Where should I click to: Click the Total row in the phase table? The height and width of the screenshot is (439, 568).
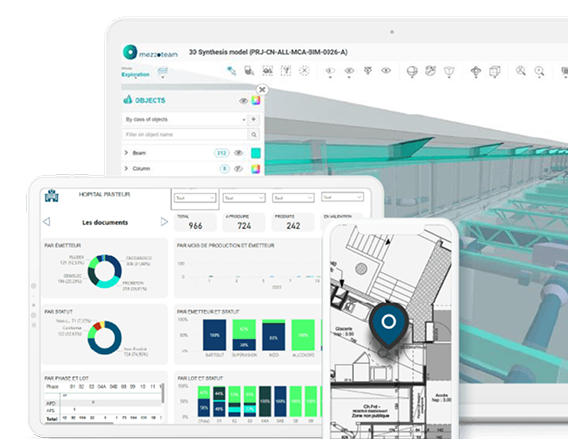pos(104,418)
